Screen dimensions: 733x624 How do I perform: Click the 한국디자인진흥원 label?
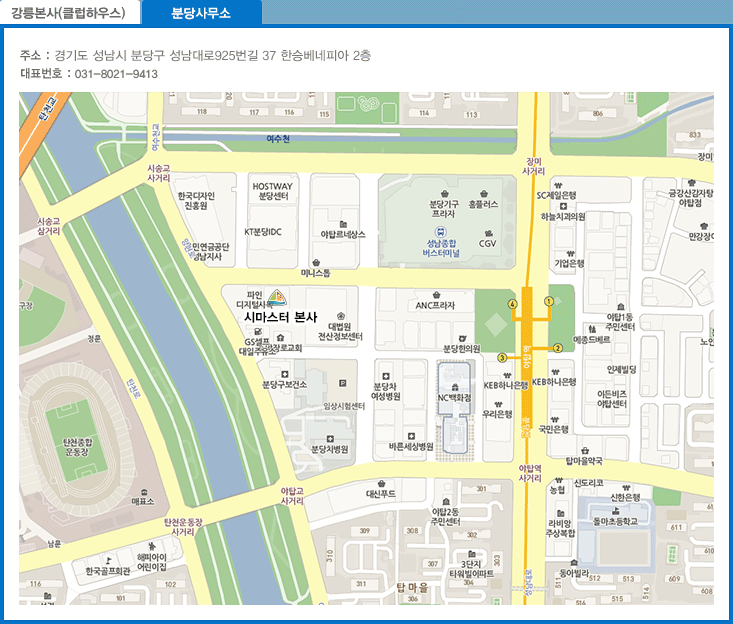point(196,201)
